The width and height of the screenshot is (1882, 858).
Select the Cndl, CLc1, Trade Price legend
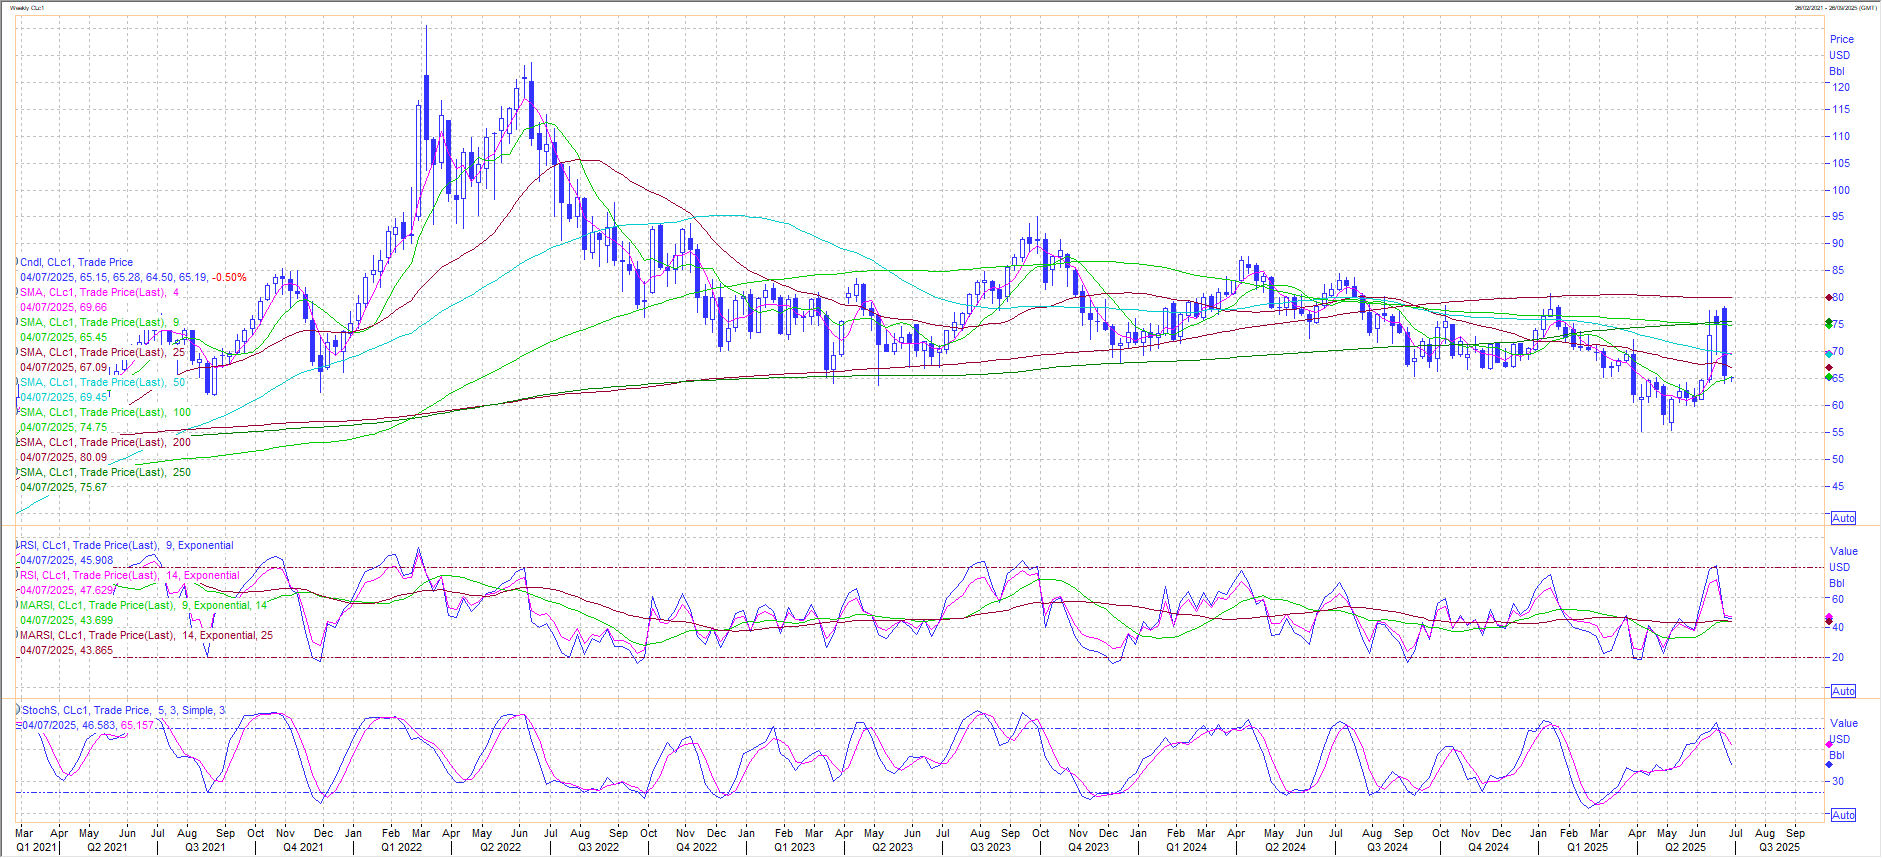pos(76,262)
